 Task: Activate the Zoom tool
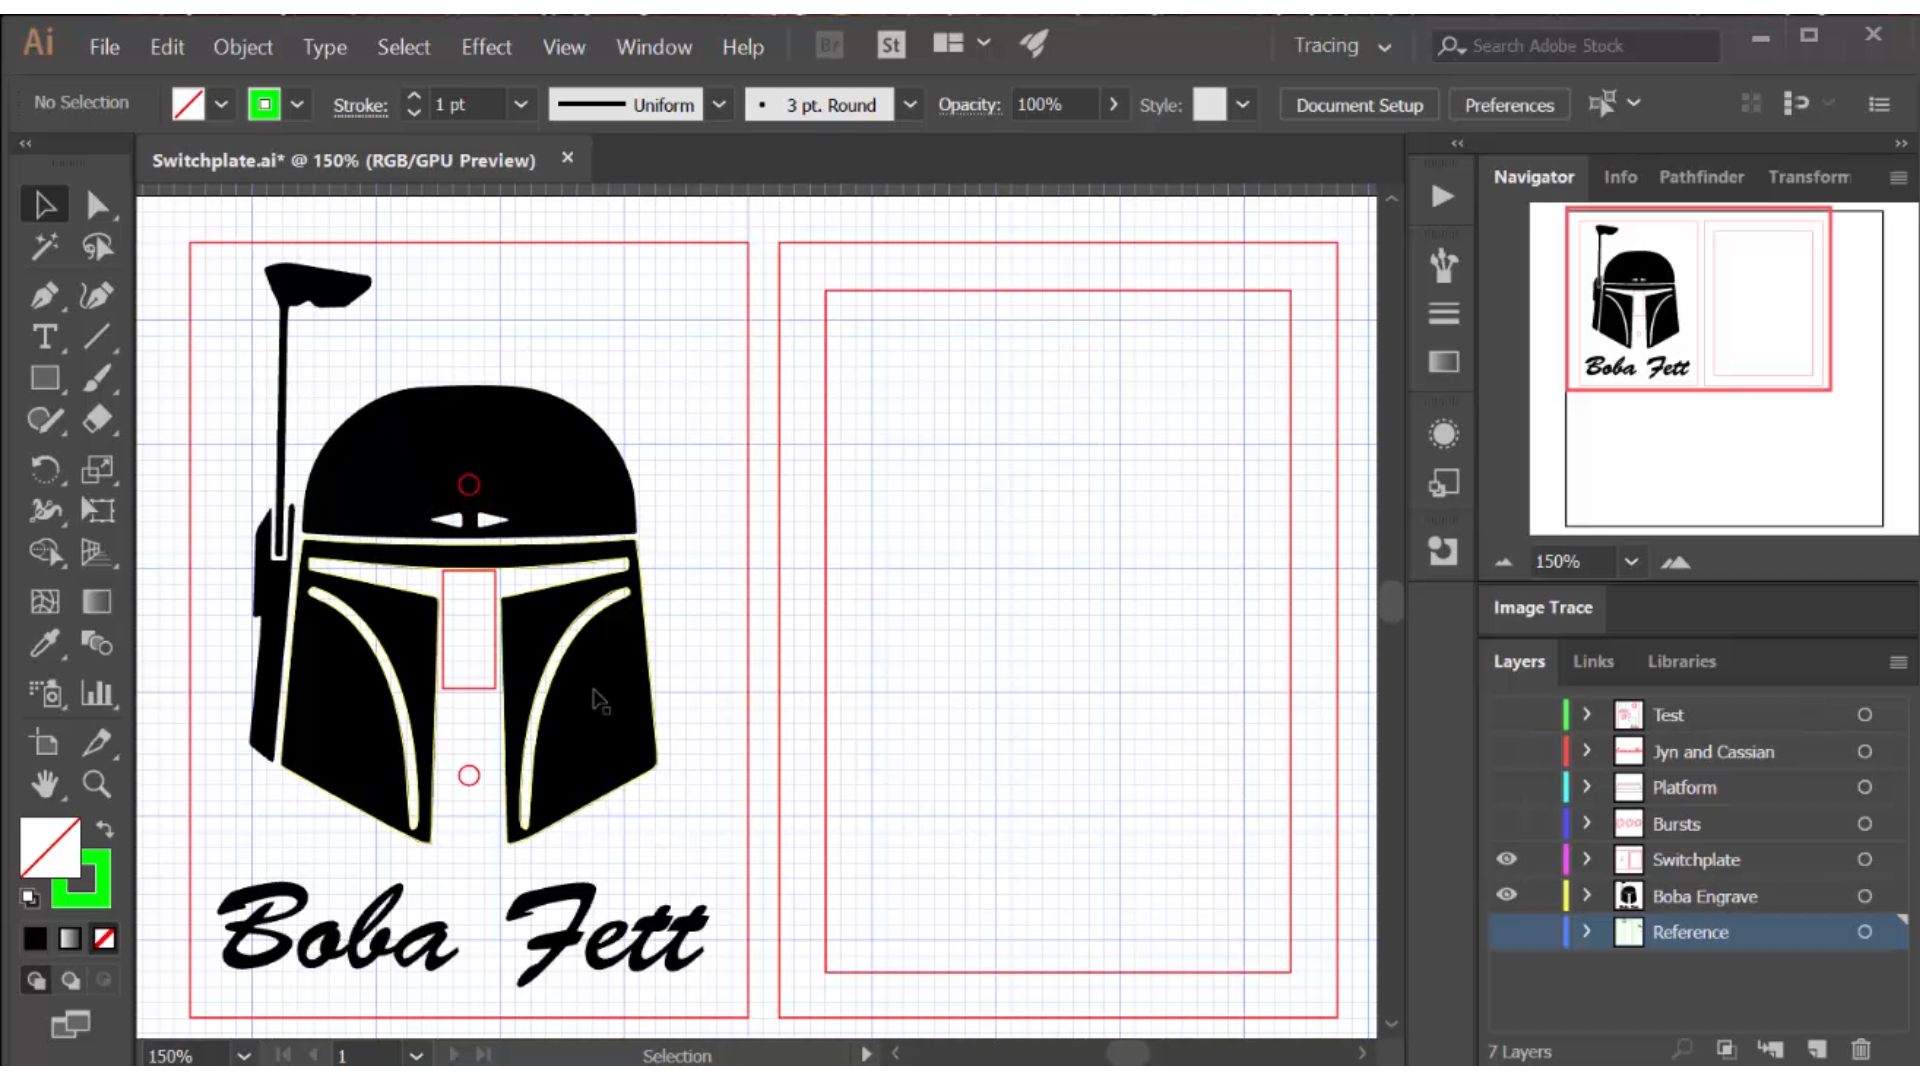pyautogui.click(x=97, y=784)
